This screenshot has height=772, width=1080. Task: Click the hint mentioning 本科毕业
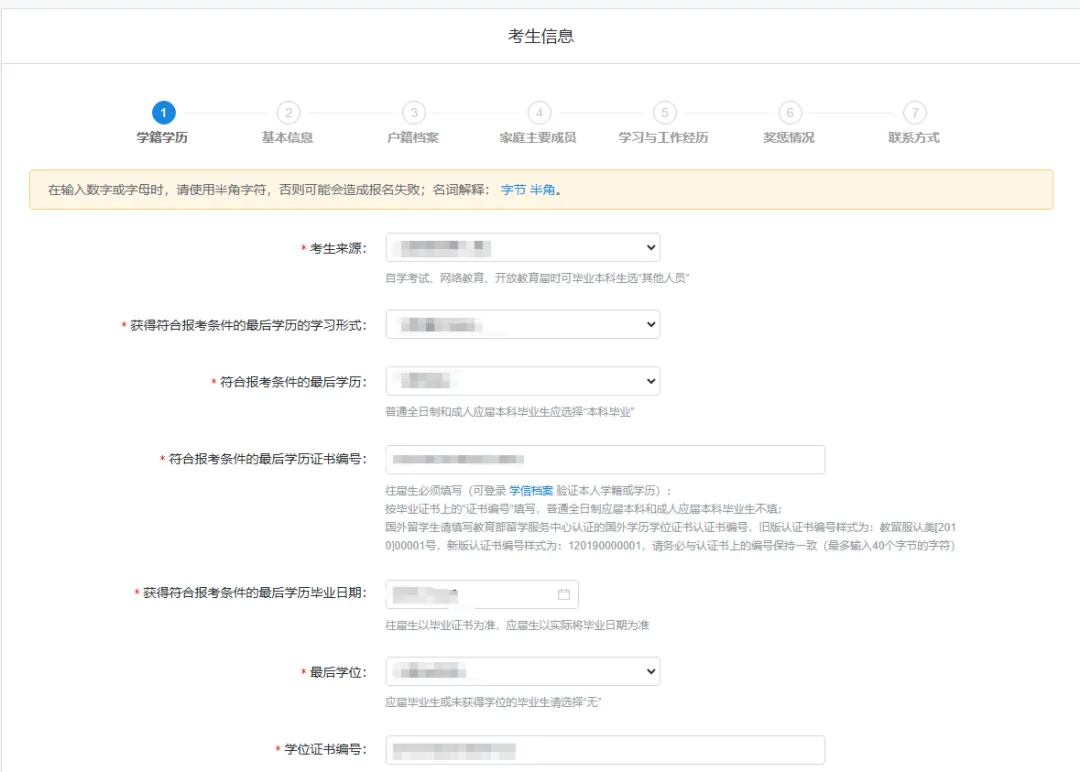pyautogui.click(x=510, y=412)
